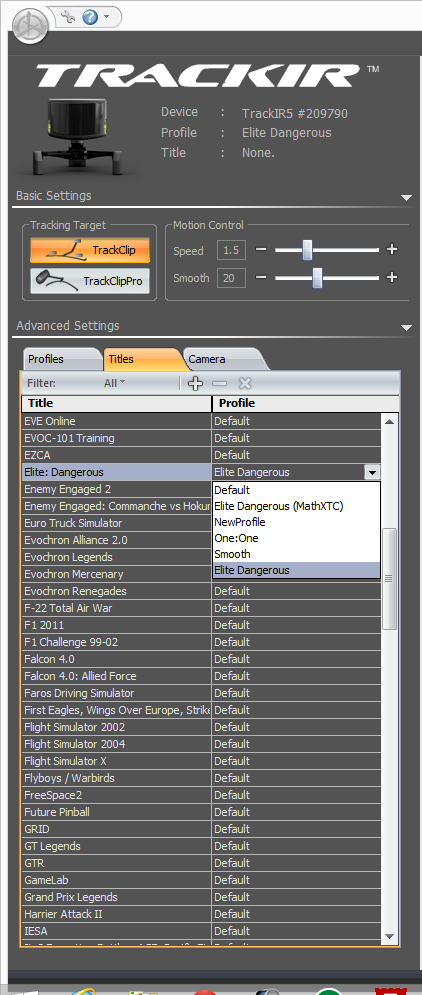Select the Flight Simulator 2004 row

tap(116, 744)
